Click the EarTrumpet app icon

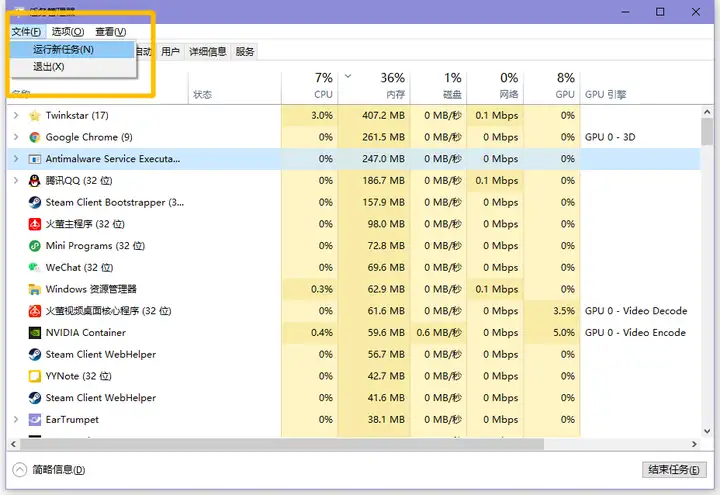click(x=34, y=419)
